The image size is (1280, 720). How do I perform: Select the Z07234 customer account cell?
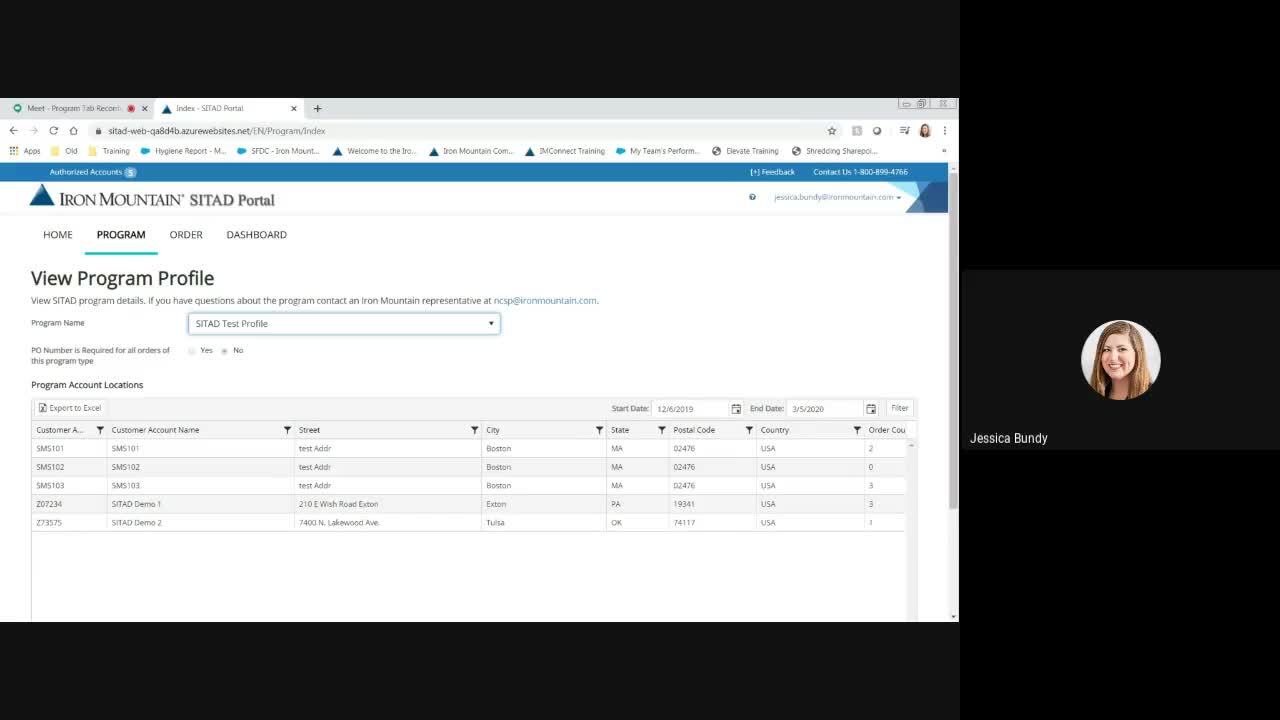click(x=69, y=504)
